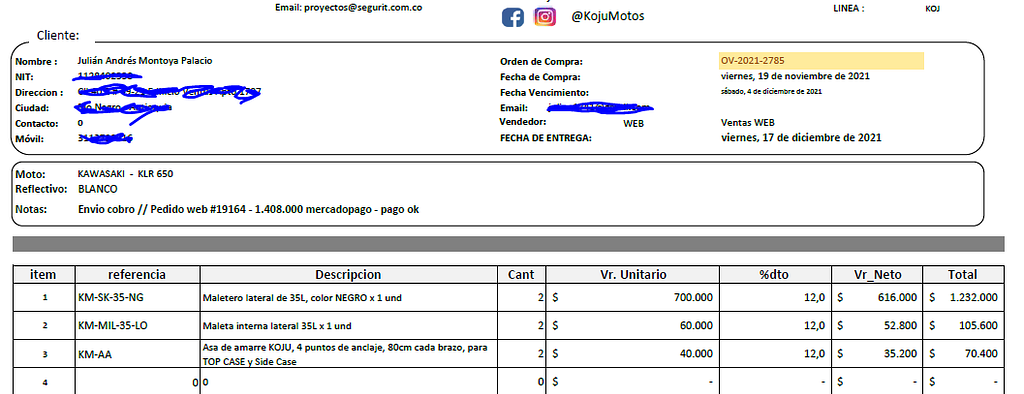The image size is (1024, 394).
Task: Click the LINEA value KOJ
Action: coord(933,8)
